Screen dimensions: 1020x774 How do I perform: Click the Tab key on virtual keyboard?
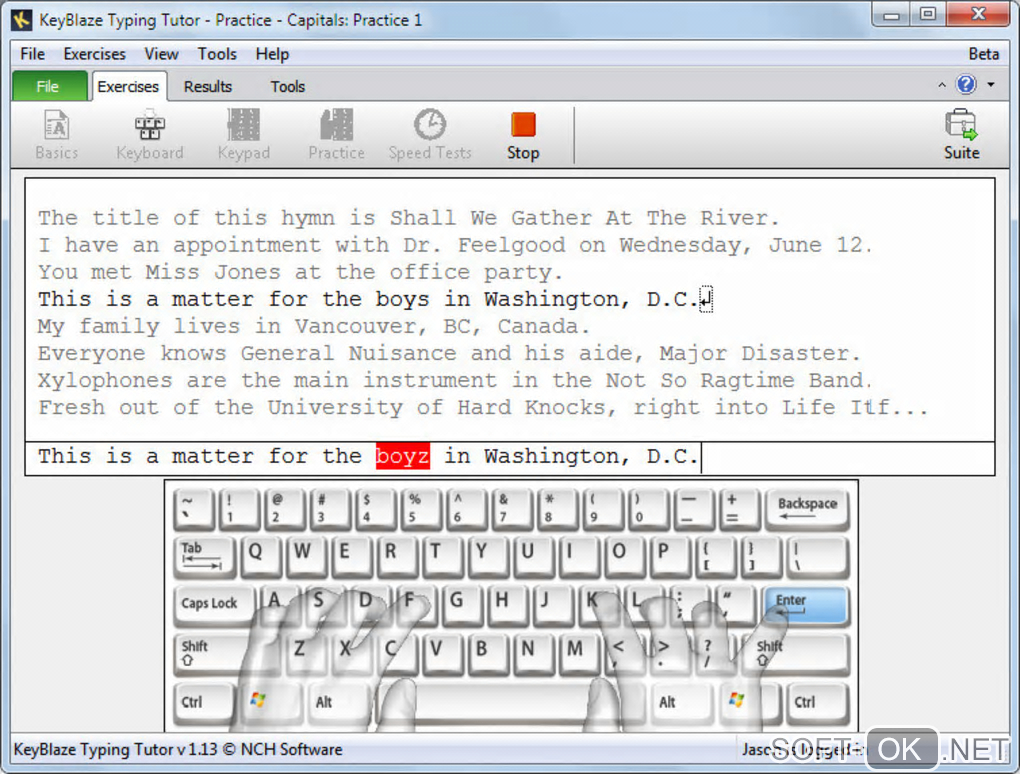(x=204, y=557)
